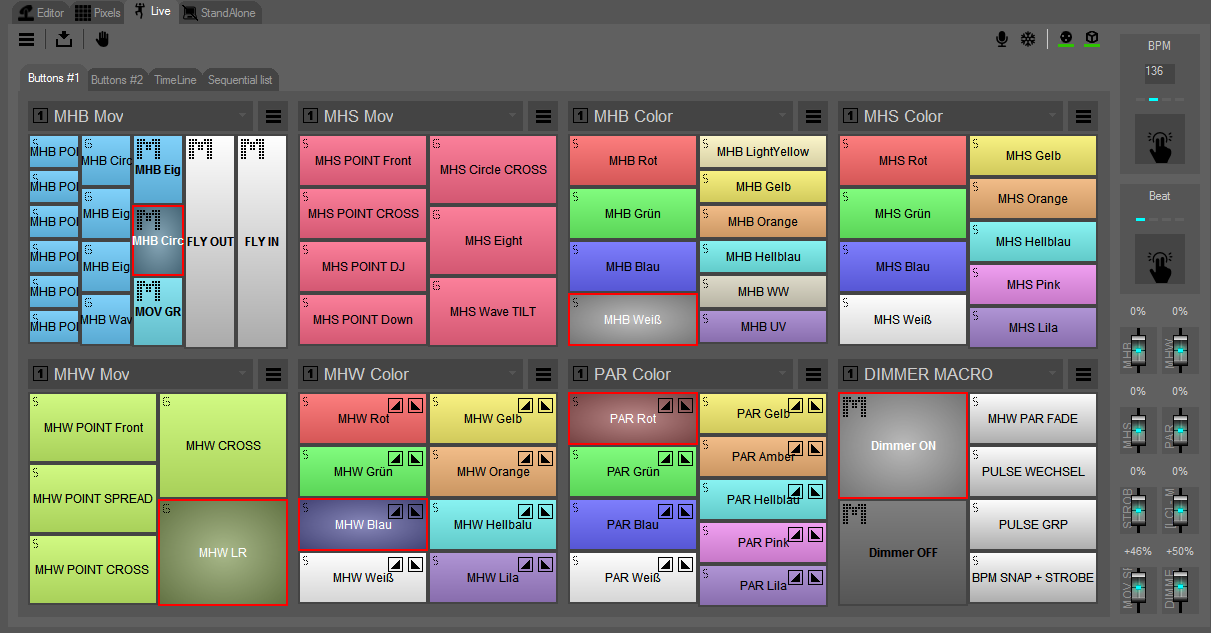
Task: Switch to the Buttons #2 tab
Action: pos(117,79)
